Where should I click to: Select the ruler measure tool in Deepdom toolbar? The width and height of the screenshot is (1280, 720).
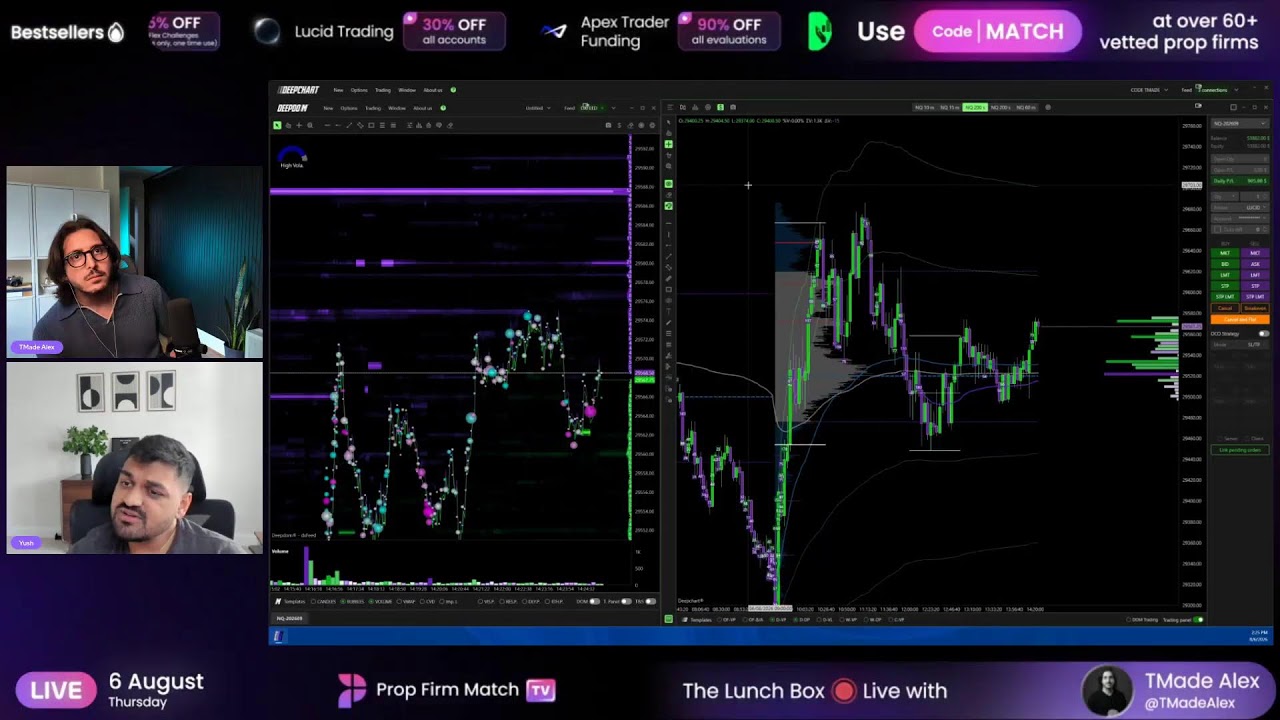click(x=360, y=125)
